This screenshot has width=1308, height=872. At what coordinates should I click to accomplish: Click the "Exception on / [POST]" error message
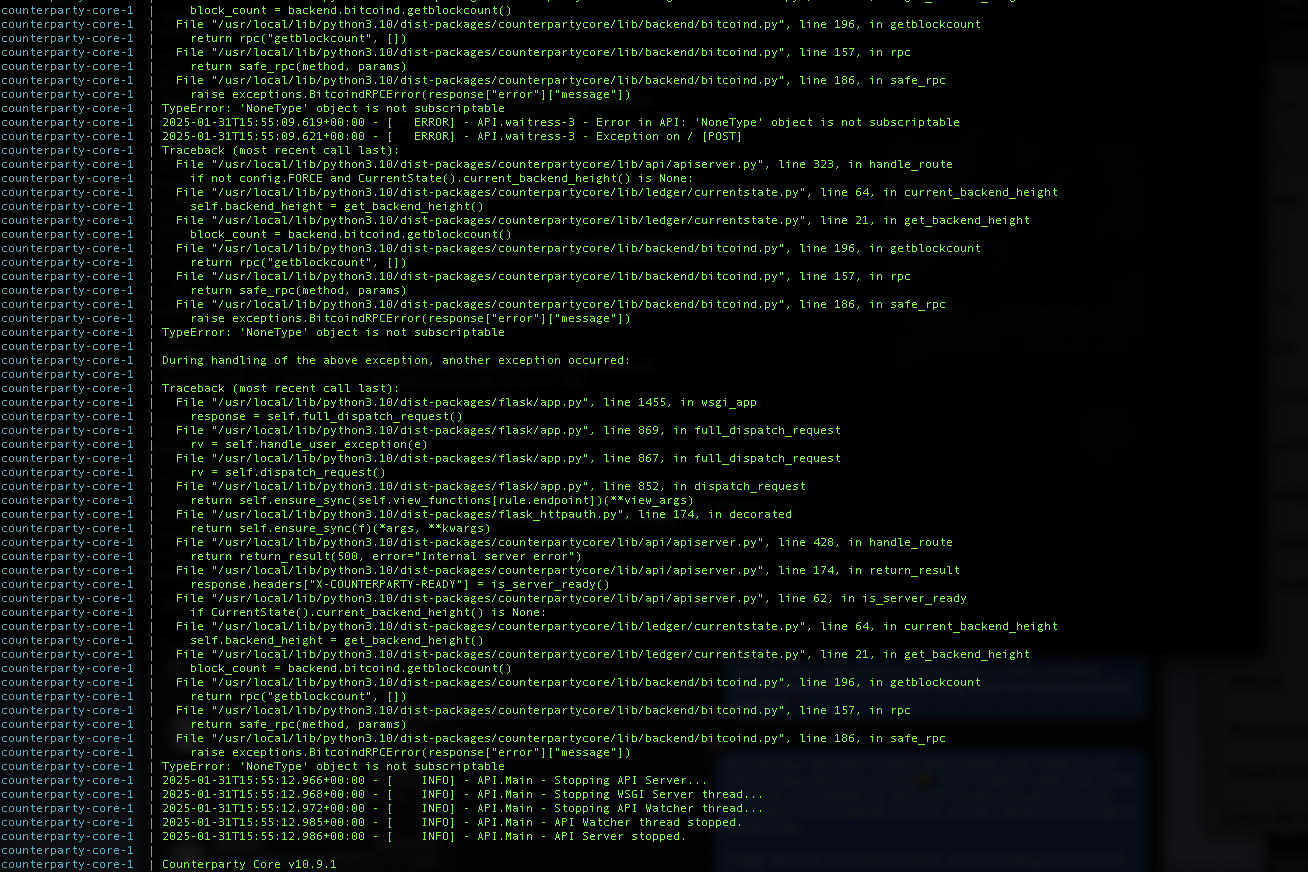coord(669,136)
